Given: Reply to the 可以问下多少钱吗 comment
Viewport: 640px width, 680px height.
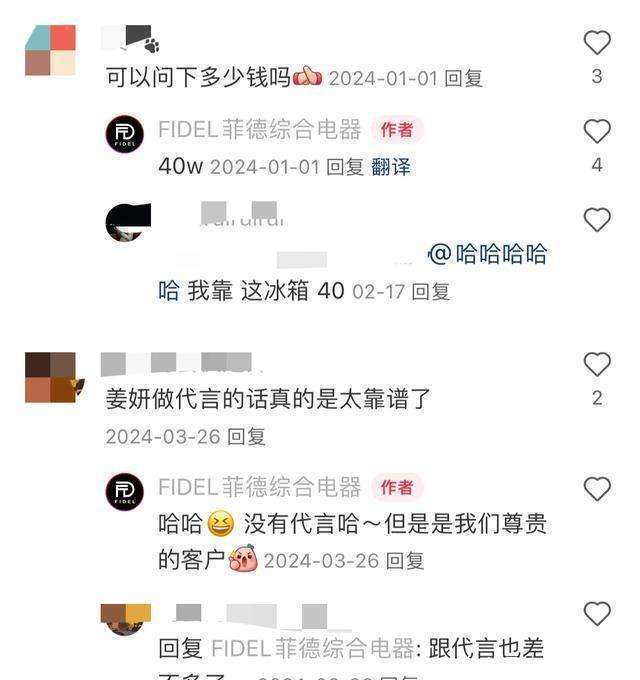Looking at the screenshot, I should [464, 78].
